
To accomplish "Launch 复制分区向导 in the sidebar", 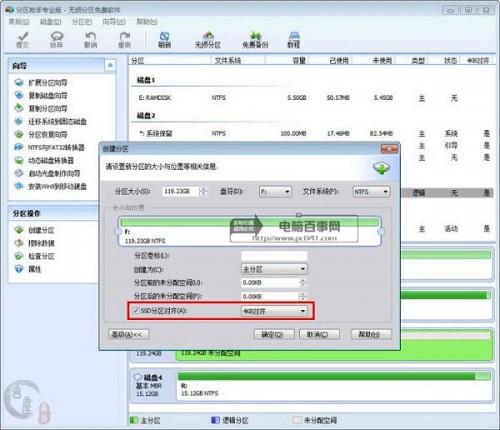I will point(41,108).
